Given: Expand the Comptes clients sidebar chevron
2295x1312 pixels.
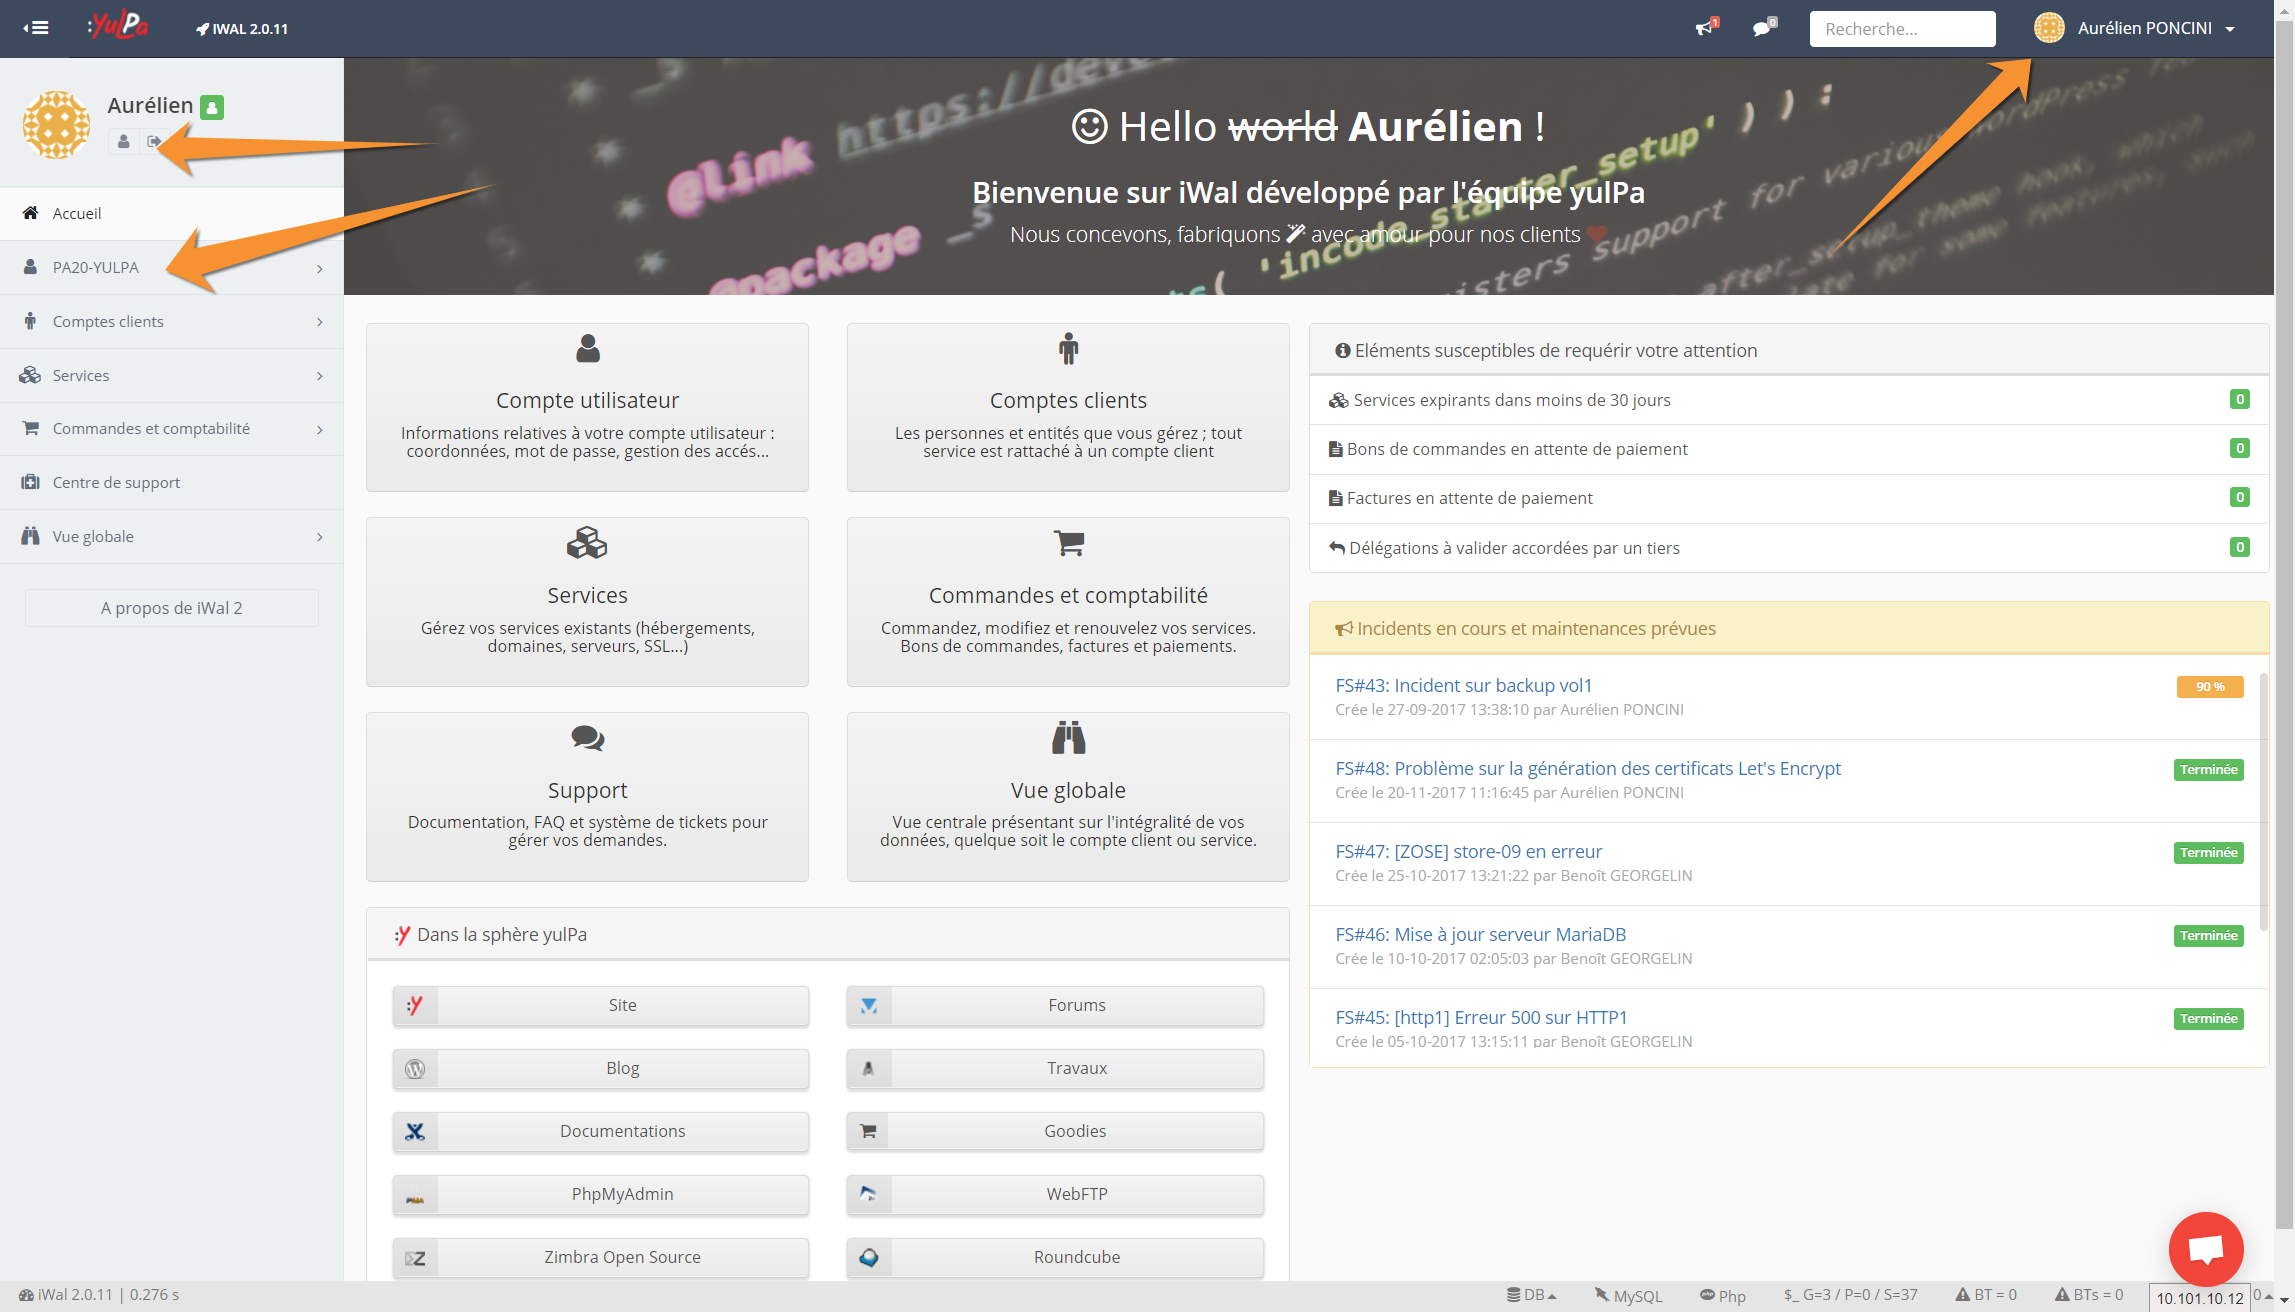Looking at the screenshot, I should (320, 322).
